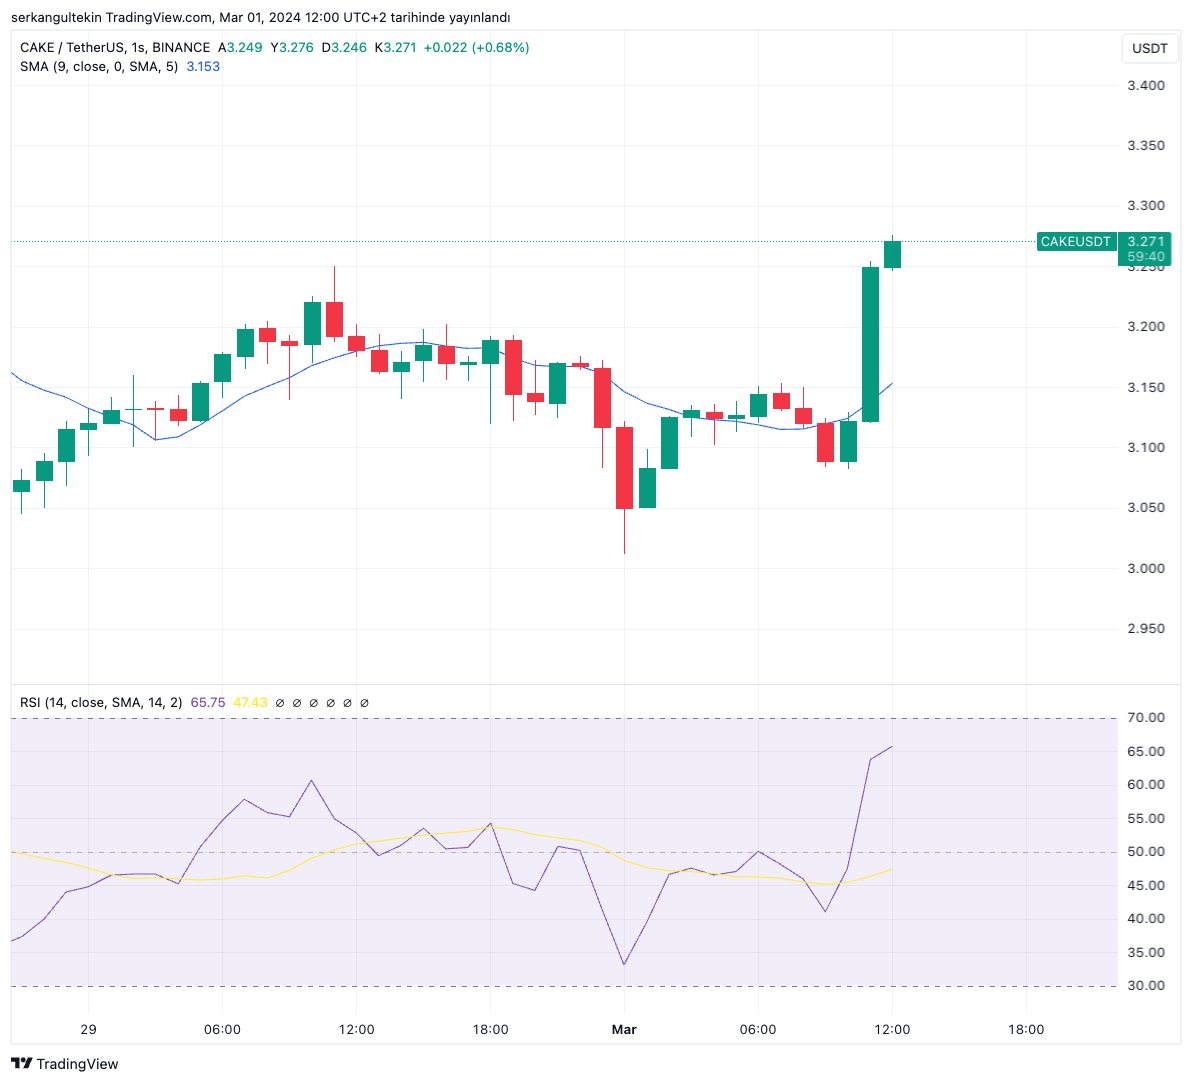The image size is (1192, 1083).
Task: Select the RSI (14, close, SMA, 14, 2) legend
Action: 100,703
